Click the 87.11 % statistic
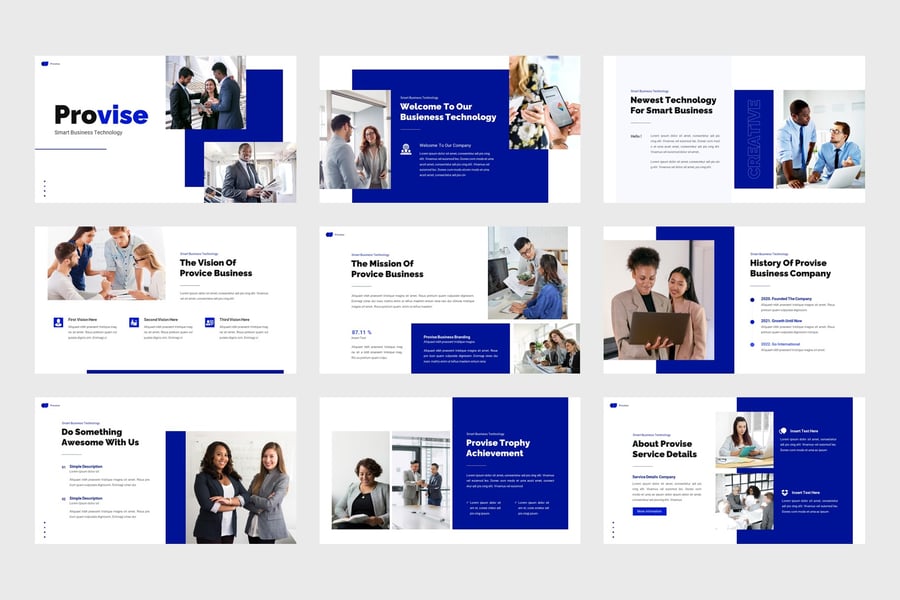The height and width of the screenshot is (600, 900). point(361,332)
